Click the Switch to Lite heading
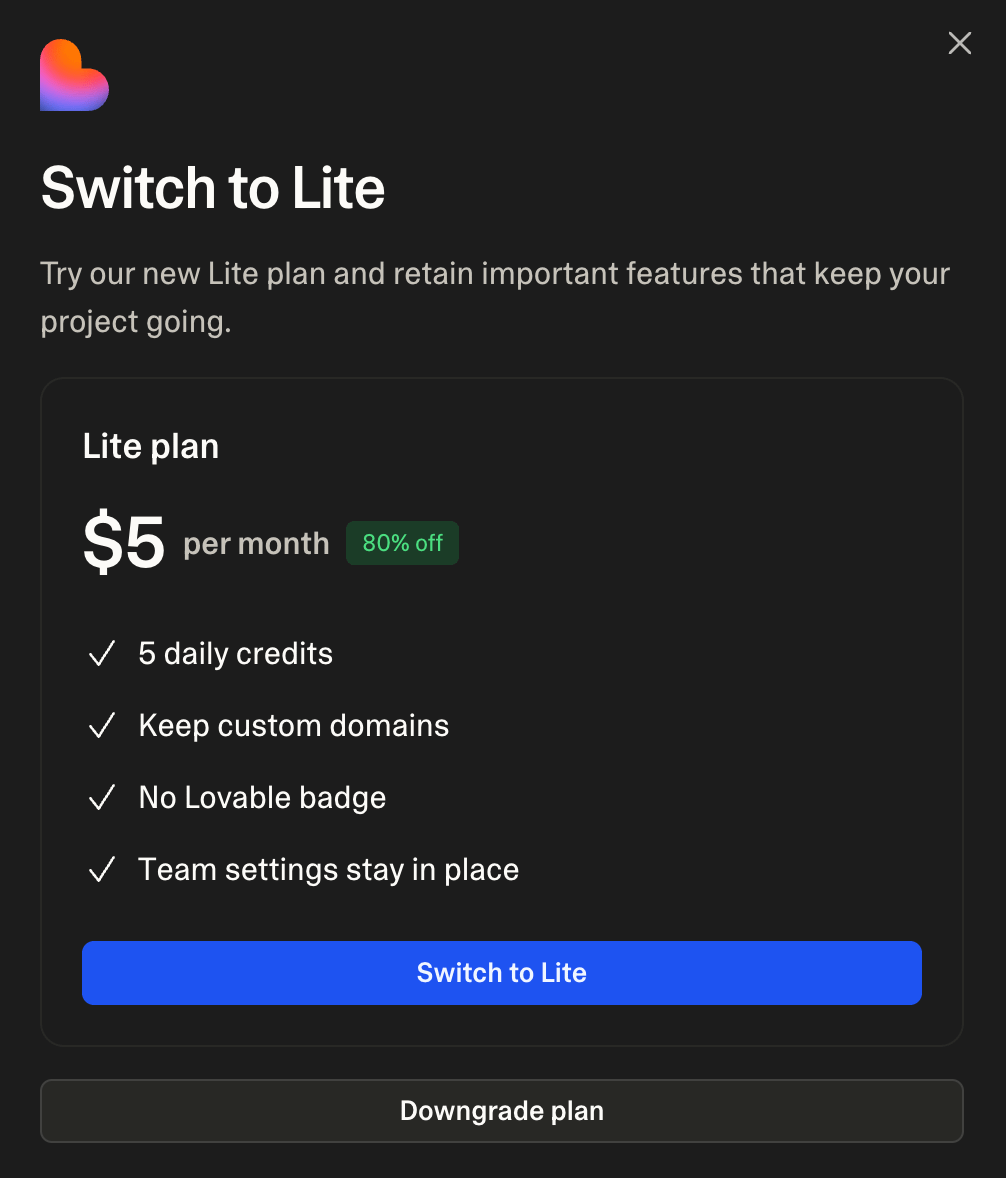This screenshot has height=1178, width=1006. [212, 187]
